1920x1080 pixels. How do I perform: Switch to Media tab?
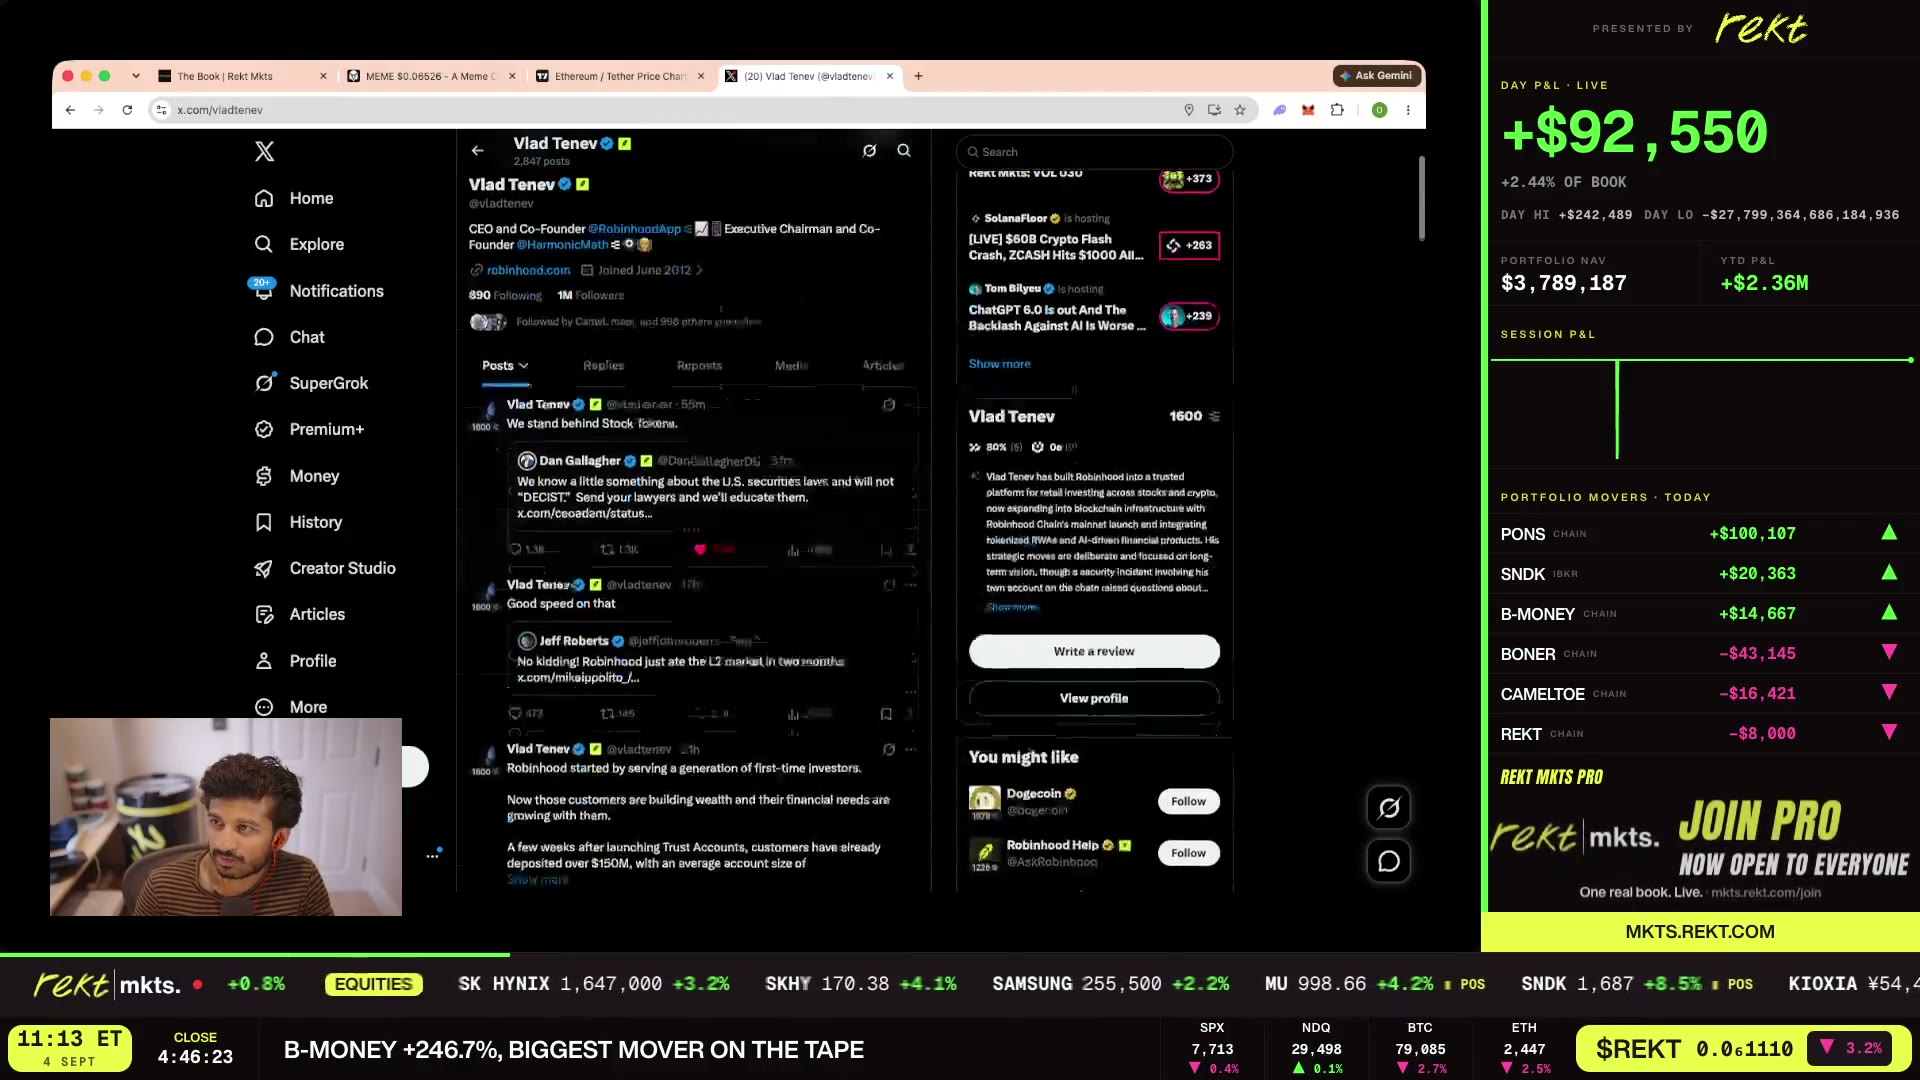pos(791,366)
